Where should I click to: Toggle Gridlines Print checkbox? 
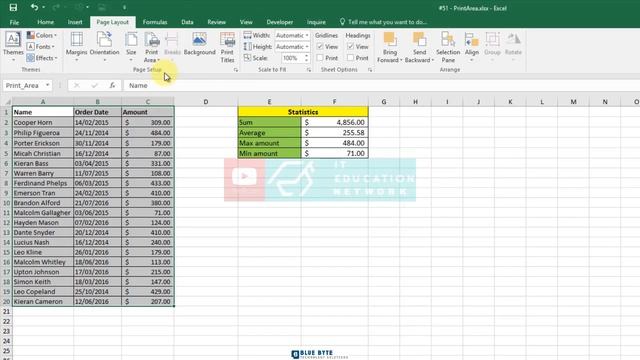(320, 58)
